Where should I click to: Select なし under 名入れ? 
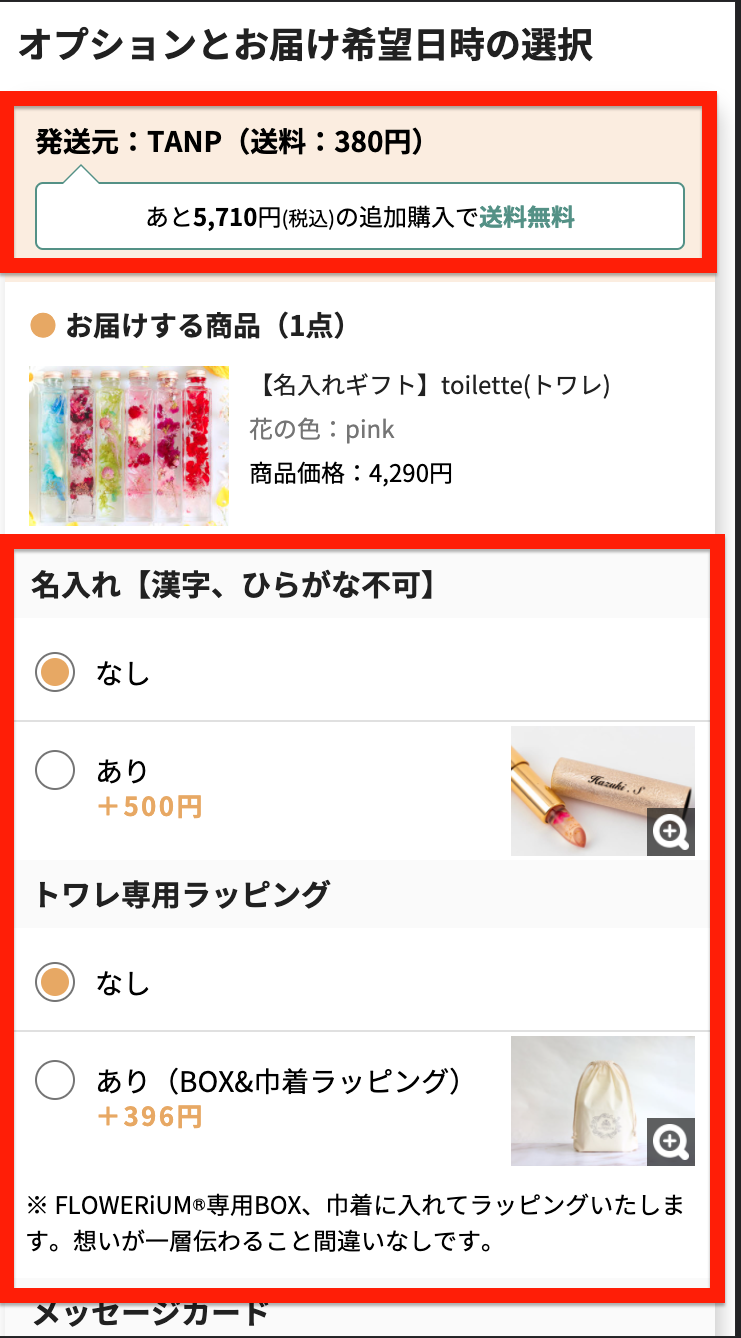point(55,673)
